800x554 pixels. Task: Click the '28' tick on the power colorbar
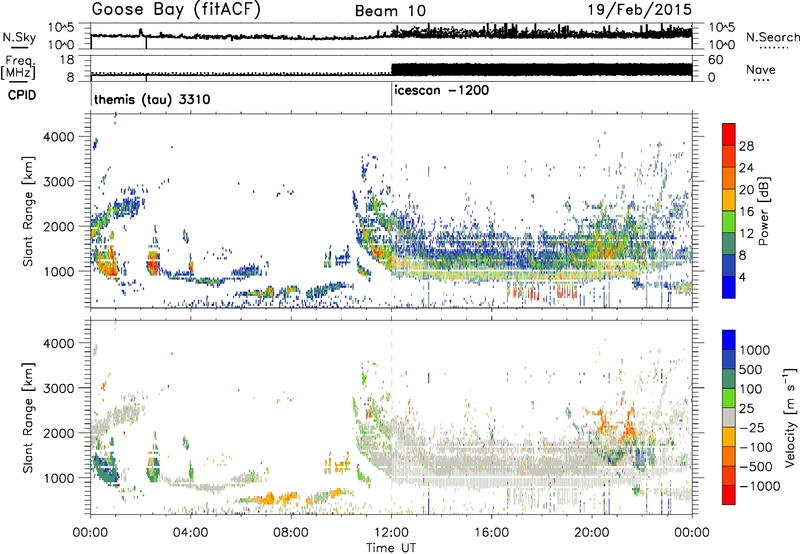tap(746, 146)
